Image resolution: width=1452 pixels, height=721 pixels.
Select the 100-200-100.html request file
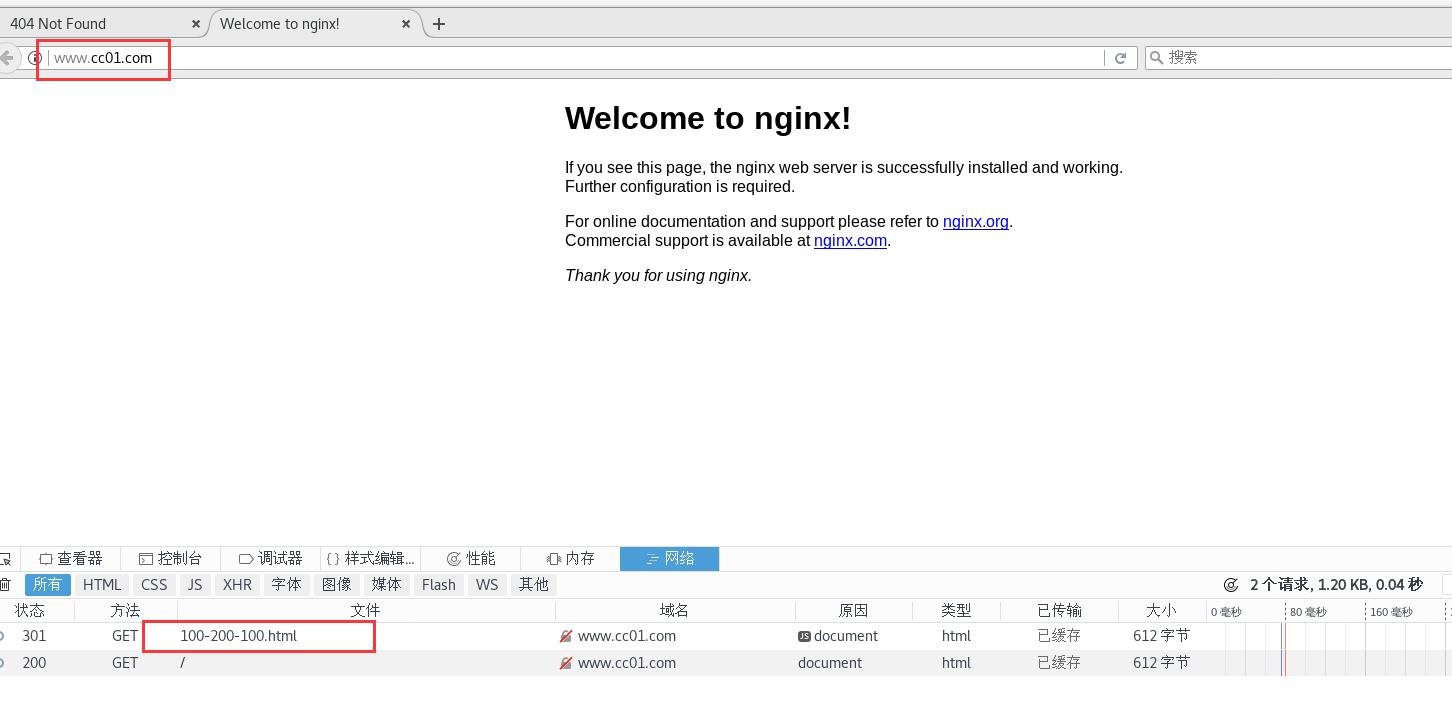tap(239, 636)
